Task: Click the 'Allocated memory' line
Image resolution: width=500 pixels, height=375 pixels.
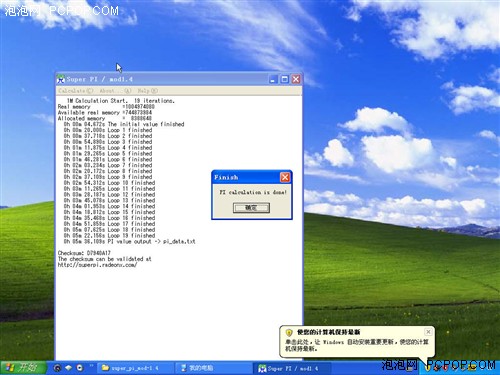Action: [105, 118]
